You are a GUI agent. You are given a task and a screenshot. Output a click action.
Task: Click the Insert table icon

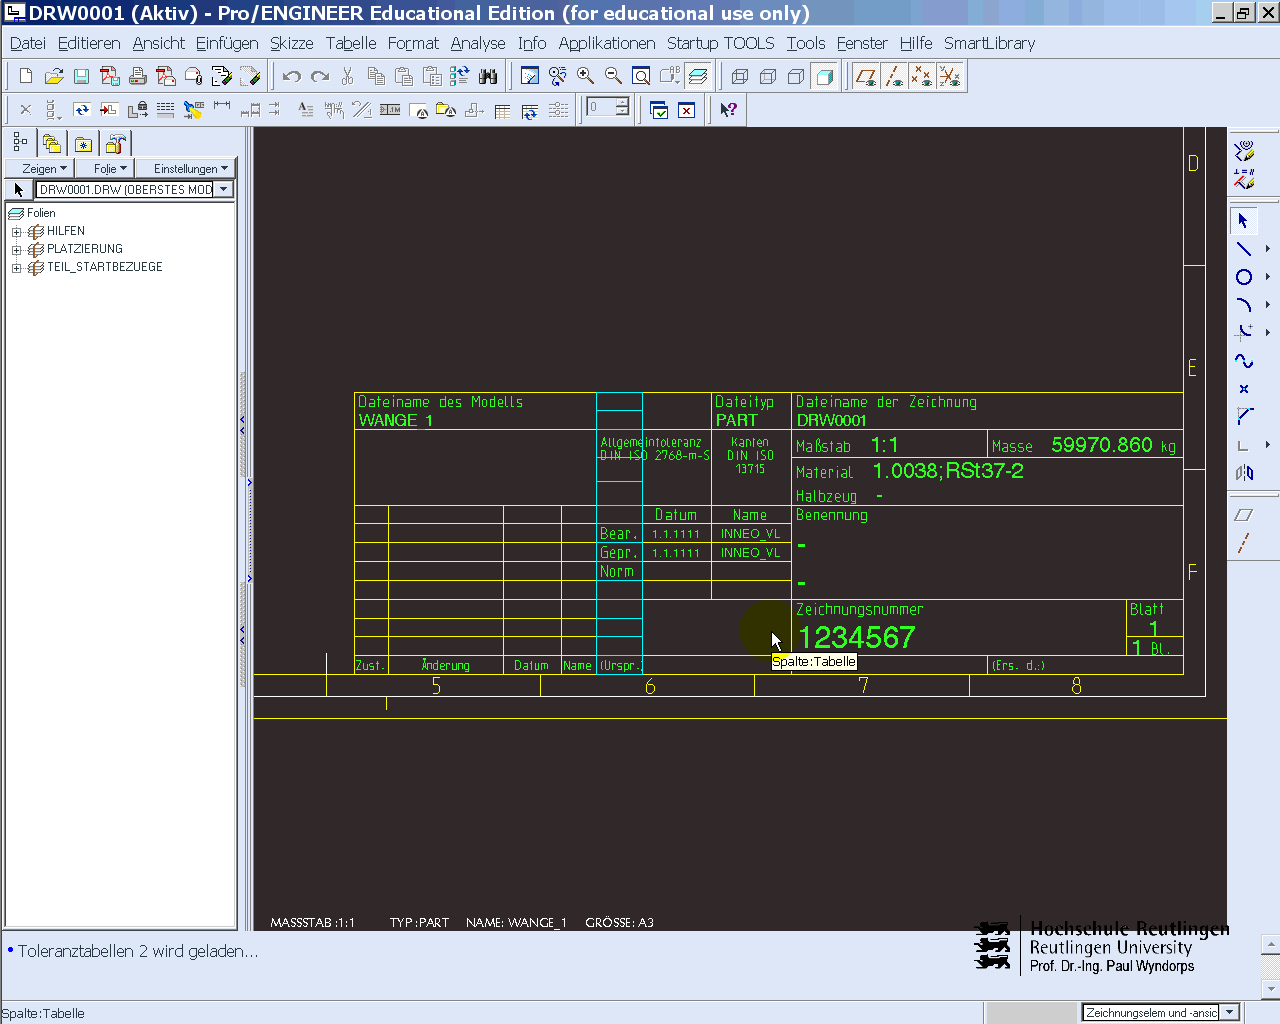pyautogui.click(x=502, y=110)
